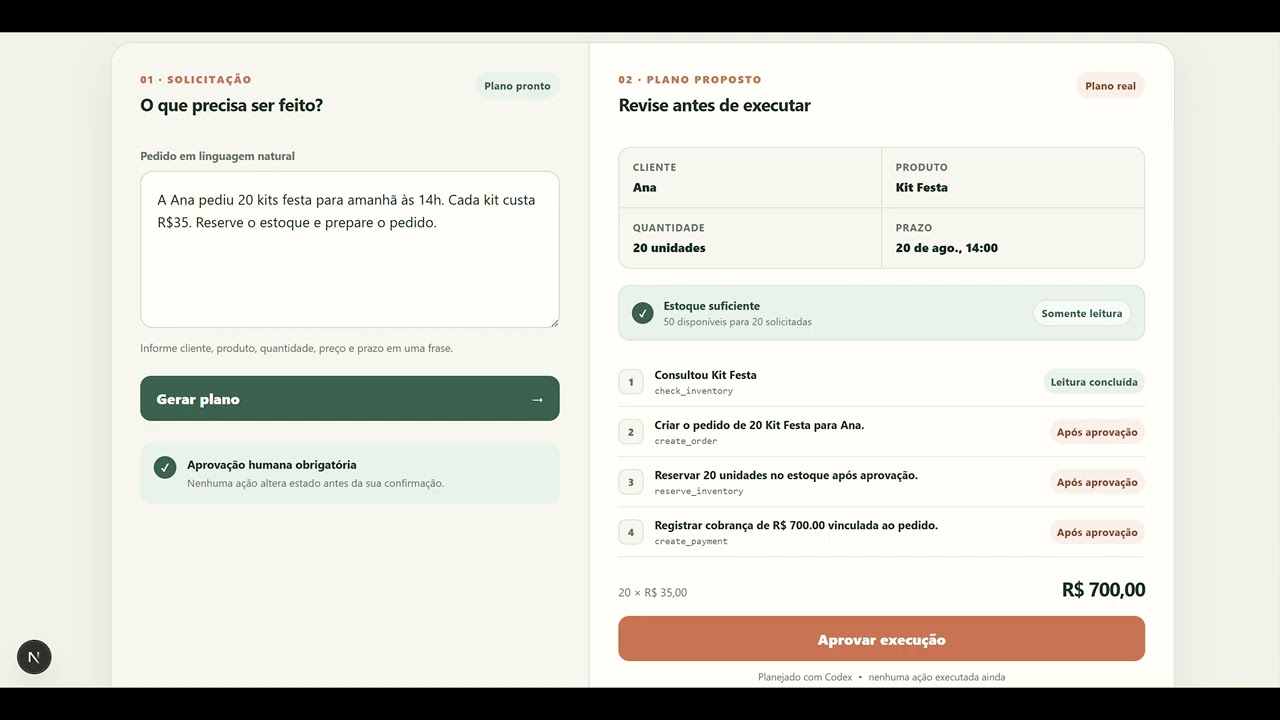The image size is (1280, 720).
Task: Click the Plano real badge
Action: [x=1111, y=86]
